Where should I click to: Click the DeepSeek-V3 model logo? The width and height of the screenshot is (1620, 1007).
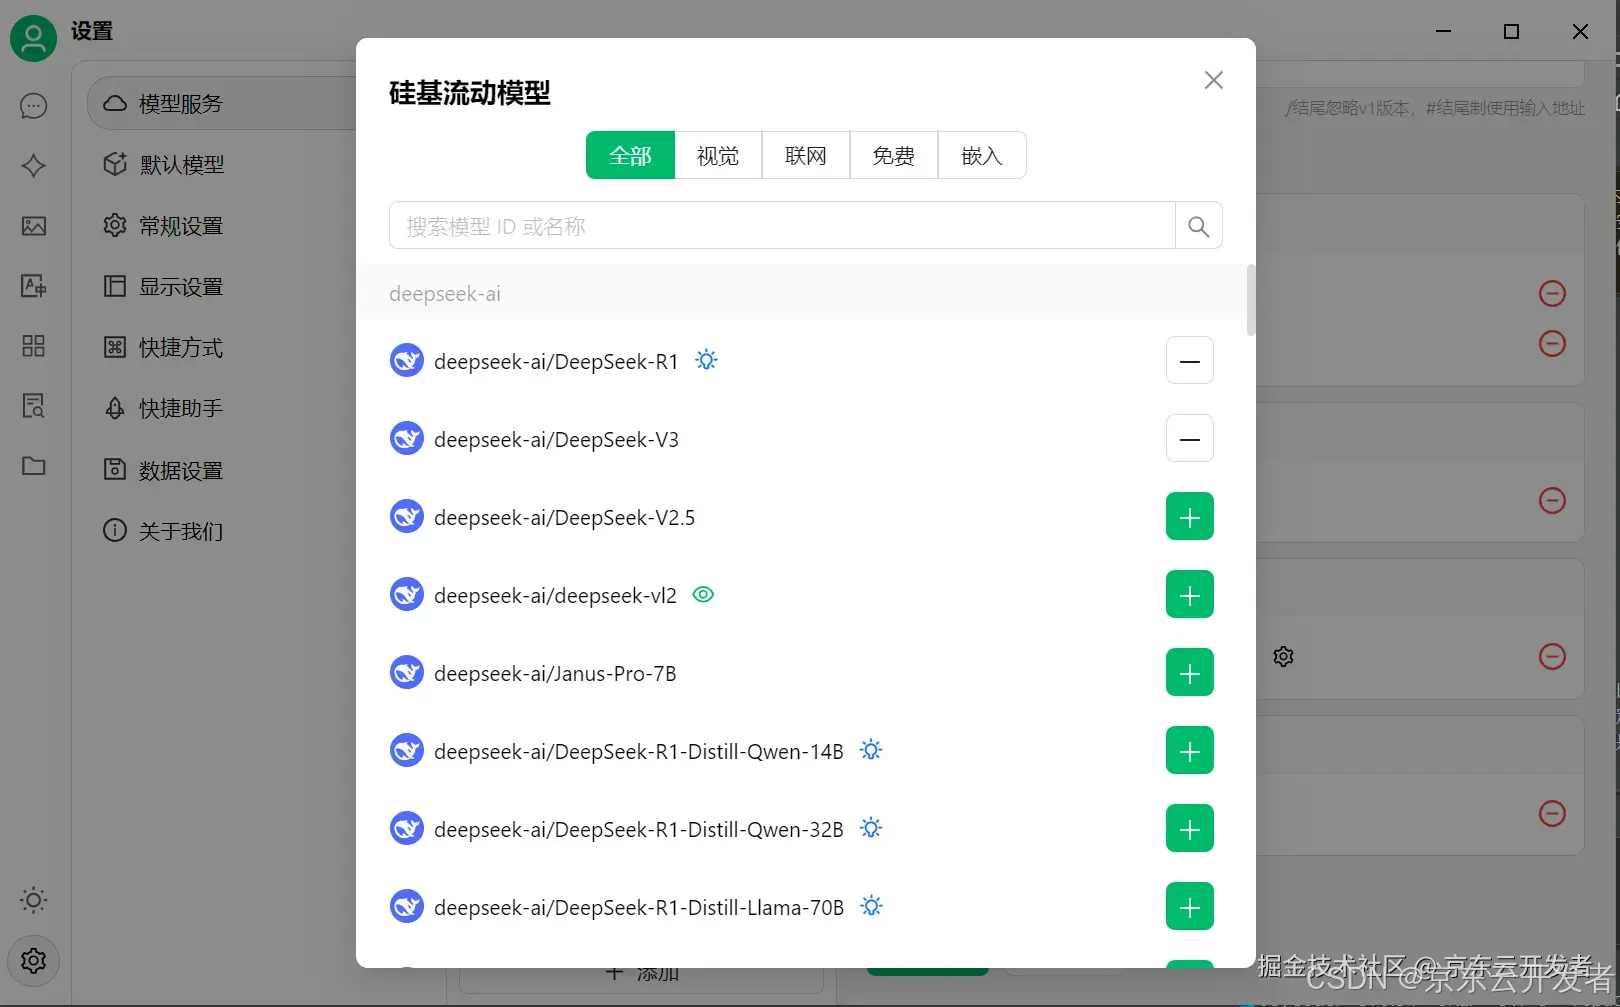pyautogui.click(x=407, y=439)
